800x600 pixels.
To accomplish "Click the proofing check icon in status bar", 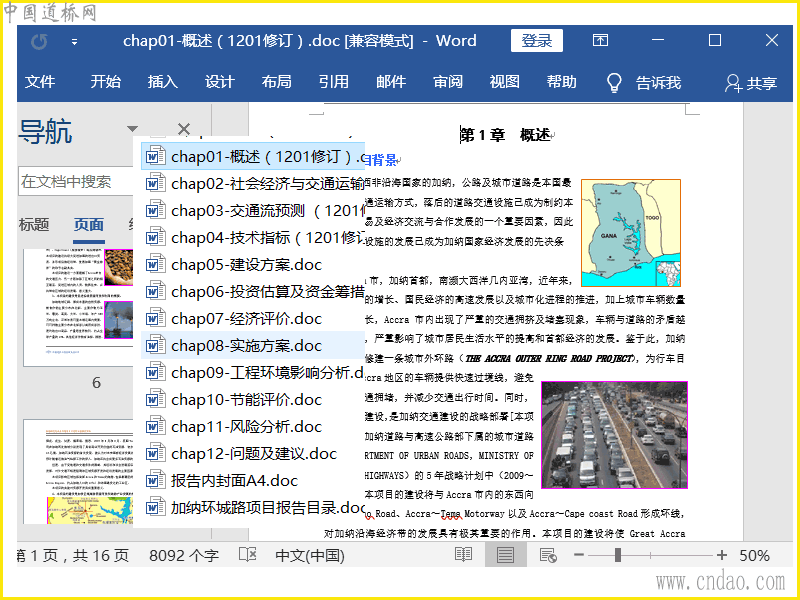I will 248,555.
